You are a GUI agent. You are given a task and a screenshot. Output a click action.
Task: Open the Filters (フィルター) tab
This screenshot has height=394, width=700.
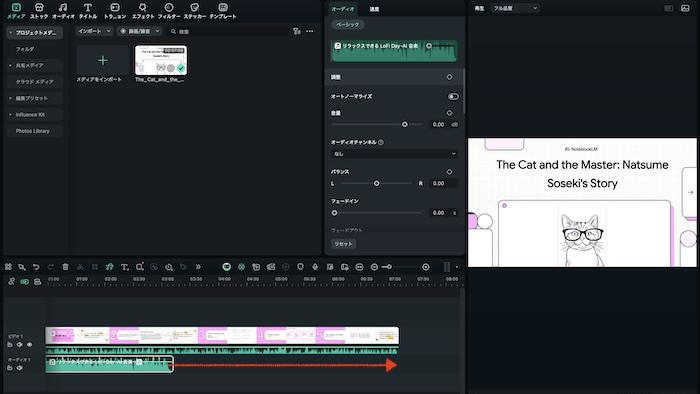click(x=169, y=11)
